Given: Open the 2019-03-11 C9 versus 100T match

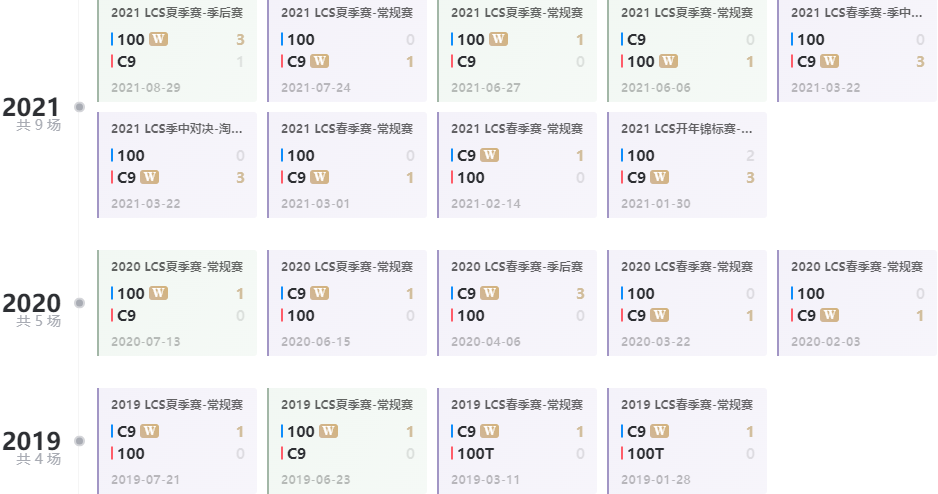Looking at the screenshot, I should click(517, 441).
